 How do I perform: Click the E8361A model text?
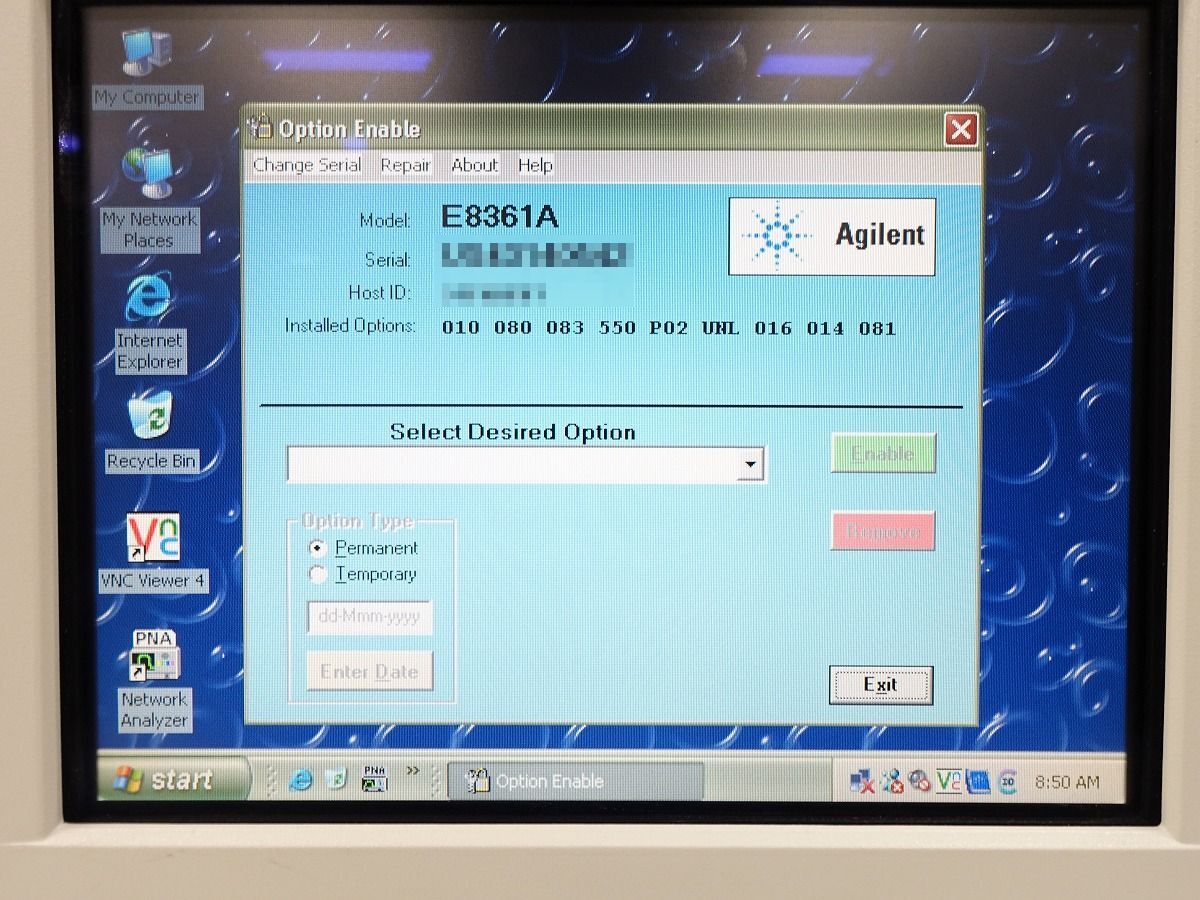499,216
